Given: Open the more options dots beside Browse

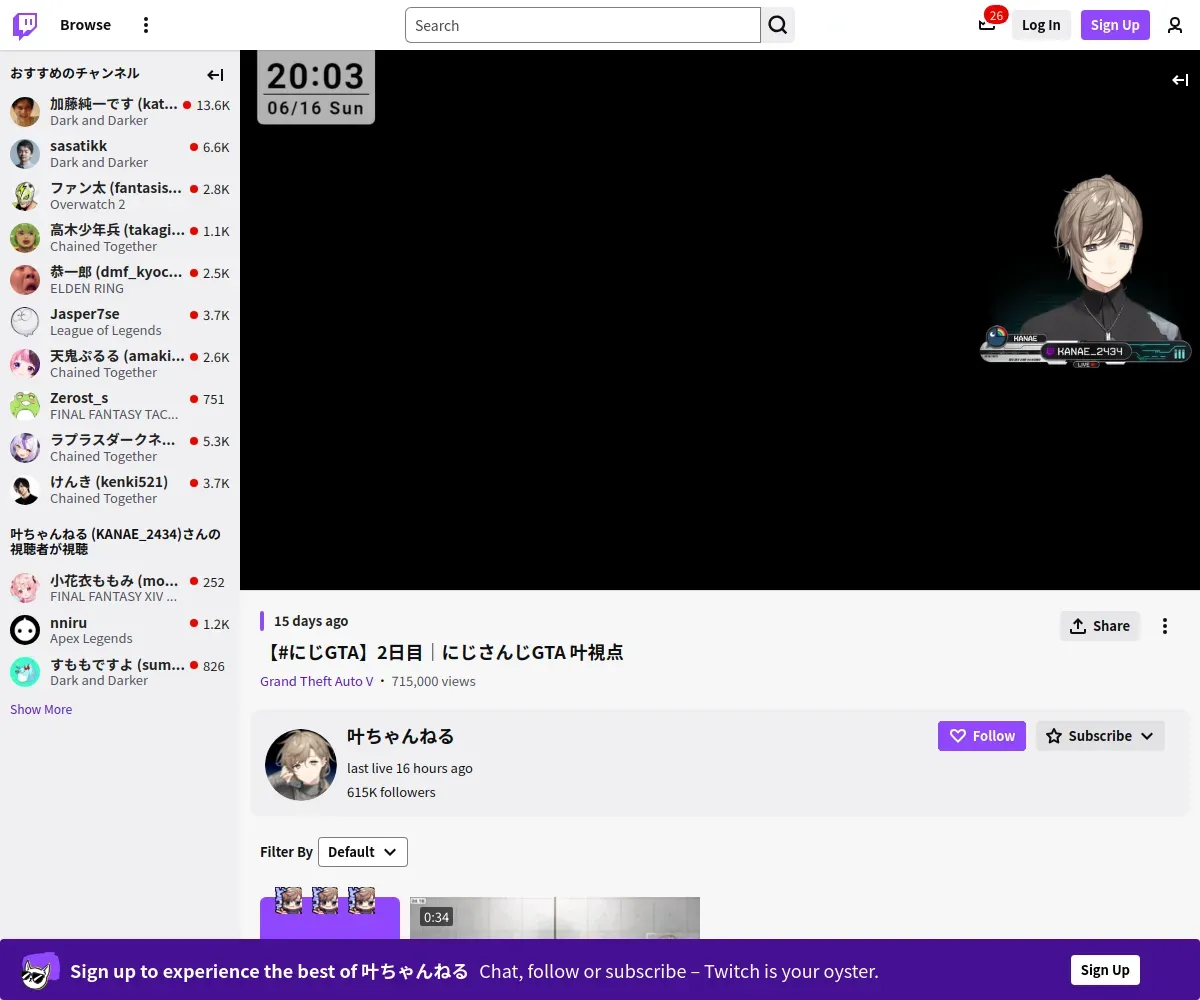Looking at the screenshot, I should [x=146, y=25].
